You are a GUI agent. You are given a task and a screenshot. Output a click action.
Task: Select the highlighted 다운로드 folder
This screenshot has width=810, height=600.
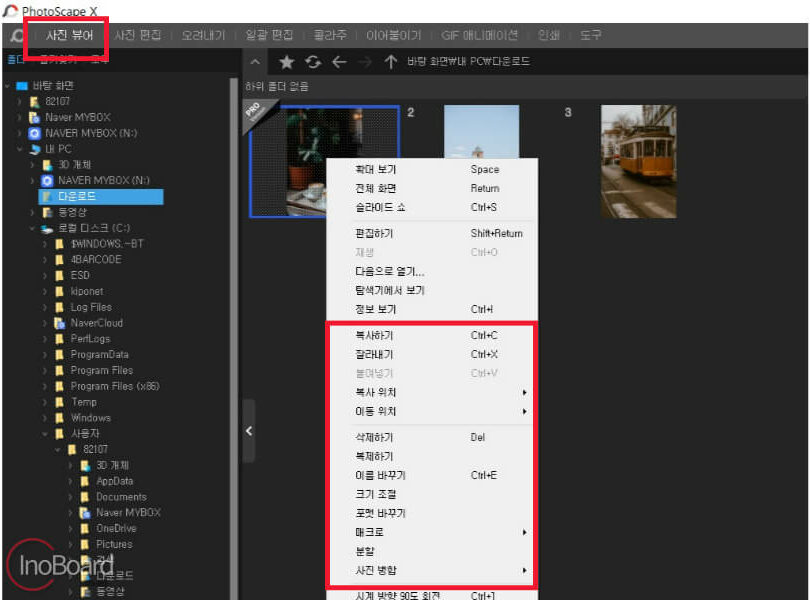coord(101,196)
